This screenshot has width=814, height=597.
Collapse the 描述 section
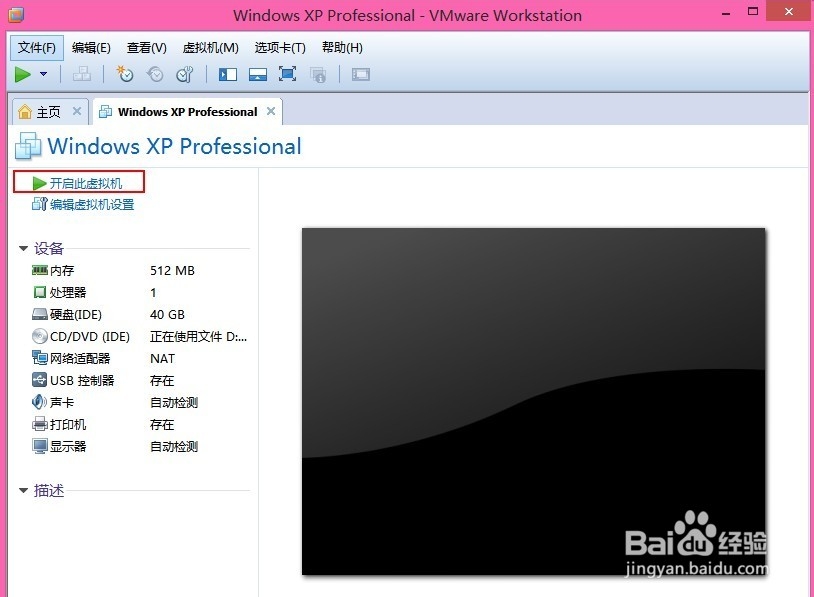tap(23, 490)
